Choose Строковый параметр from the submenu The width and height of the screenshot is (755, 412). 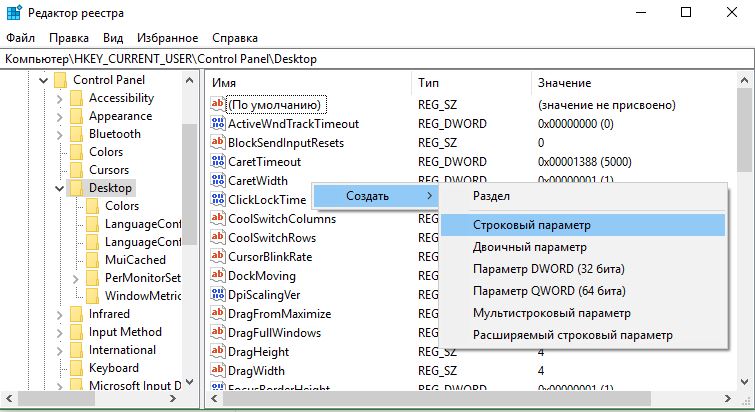click(x=583, y=225)
